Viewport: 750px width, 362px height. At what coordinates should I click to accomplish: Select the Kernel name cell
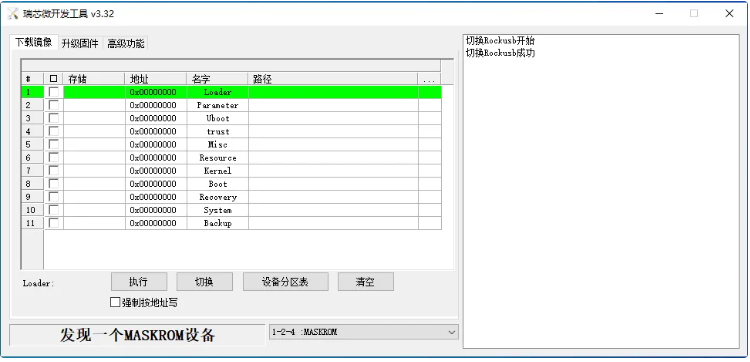pos(218,171)
